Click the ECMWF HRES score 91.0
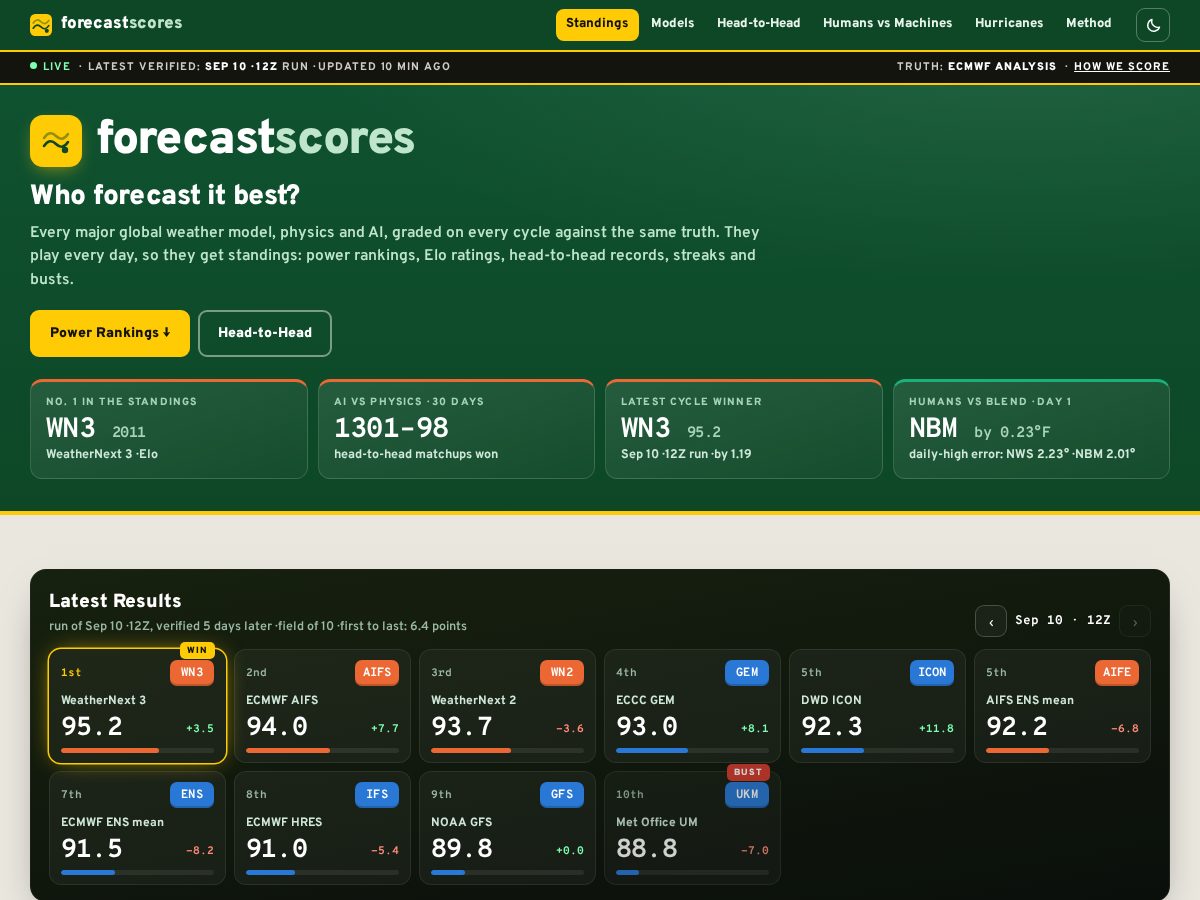The width and height of the screenshot is (1200, 900). (x=277, y=849)
